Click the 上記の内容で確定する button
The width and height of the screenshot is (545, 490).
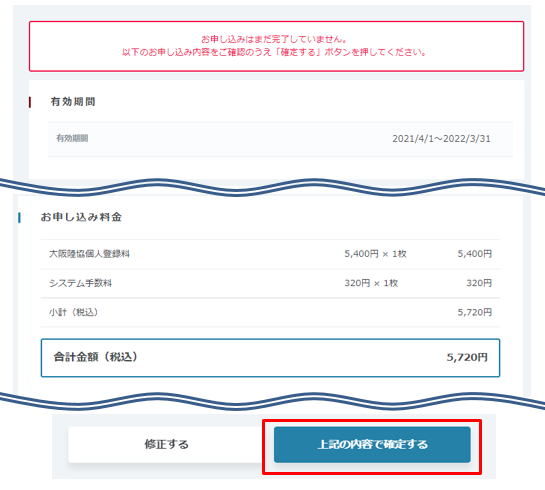click(x=372, y=444)
